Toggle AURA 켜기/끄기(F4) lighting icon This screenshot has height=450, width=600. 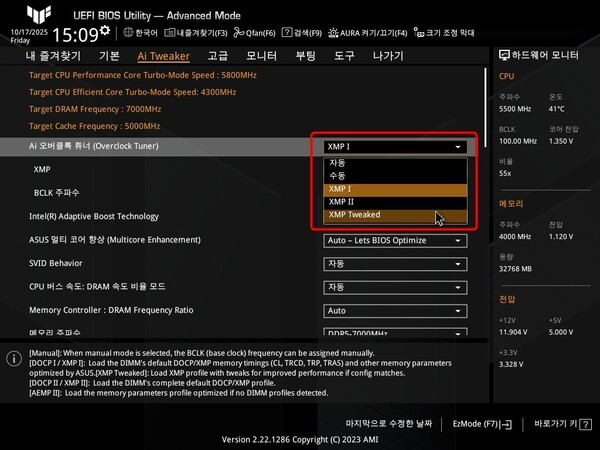pyautogui.click(x=333, y=33)
